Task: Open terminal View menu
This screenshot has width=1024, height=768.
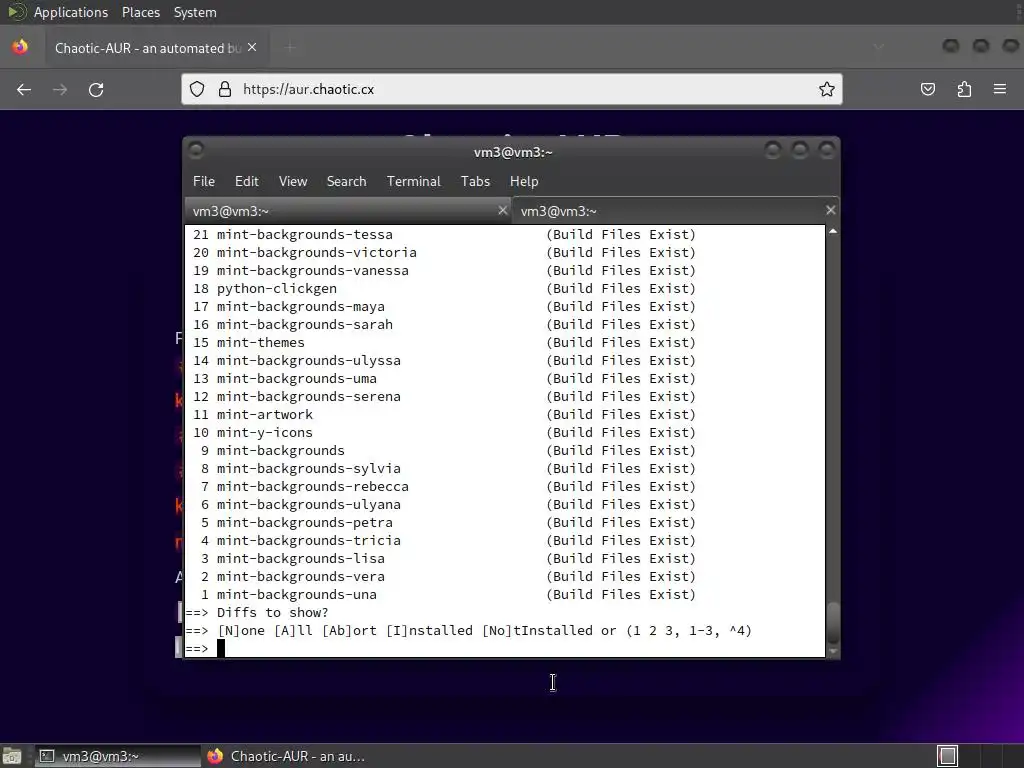Action: pos(293,182)
